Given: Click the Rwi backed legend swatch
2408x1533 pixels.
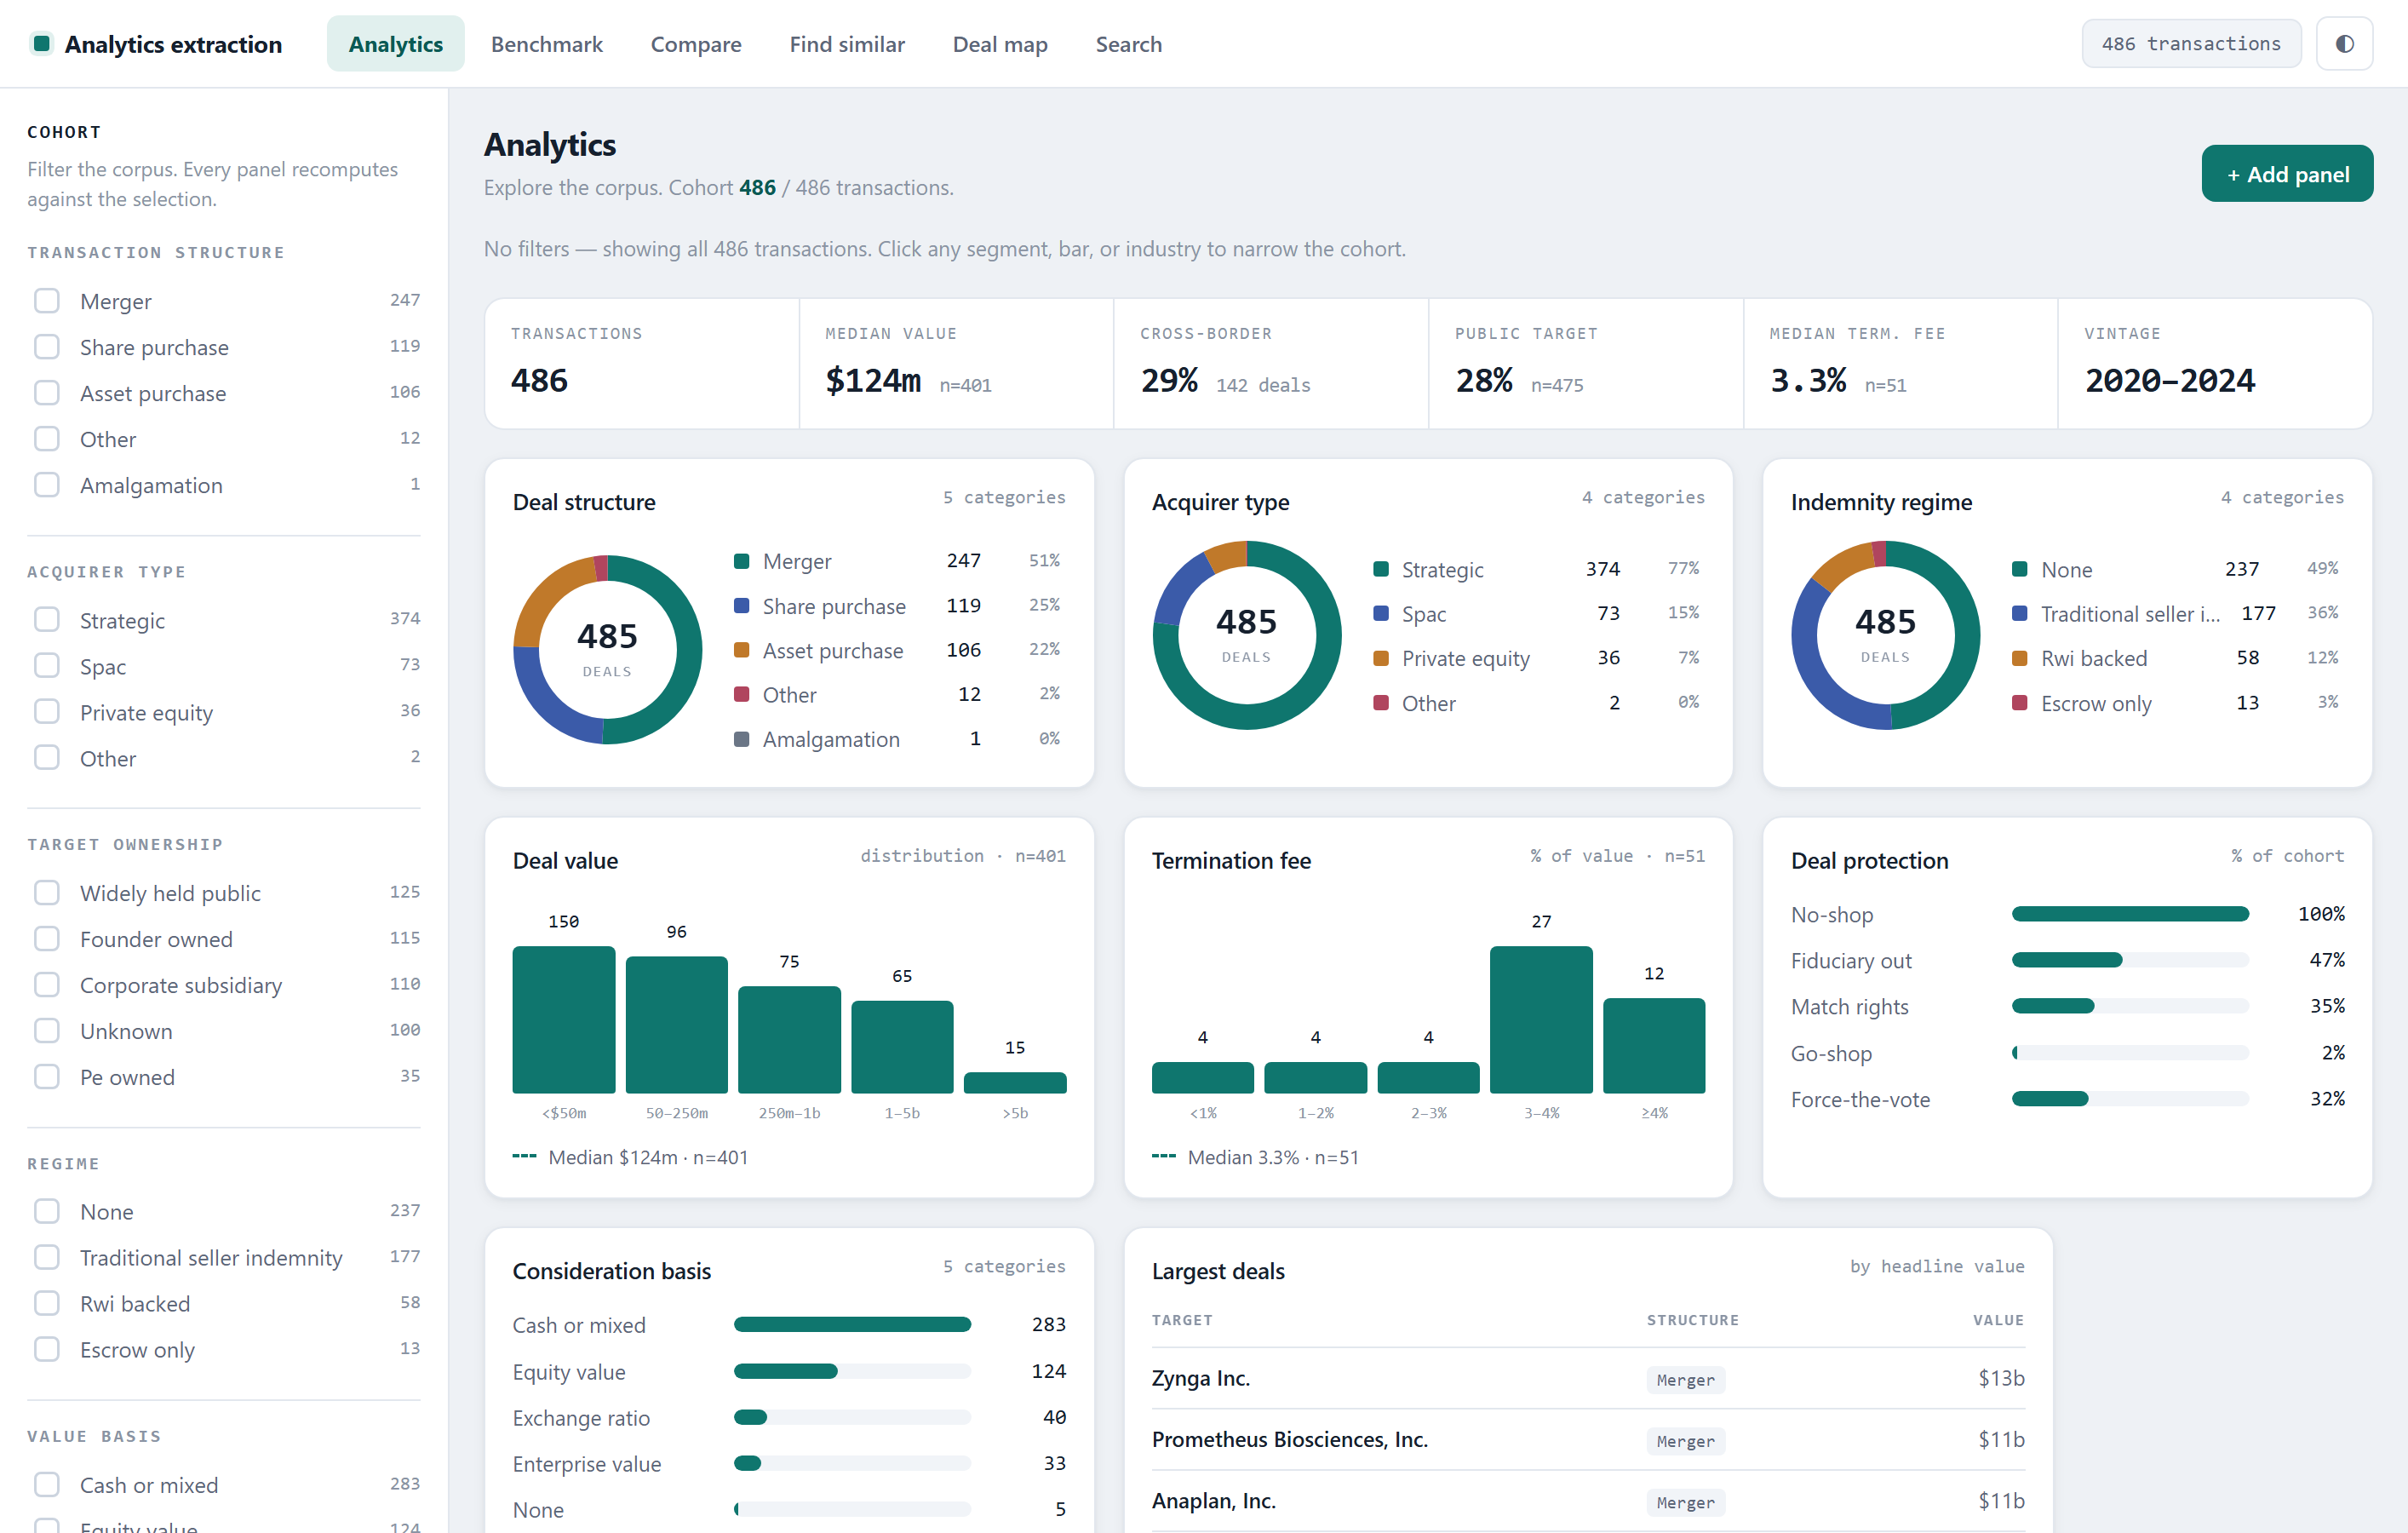Looking at the screenshot, I should (x=2019, y=658).
